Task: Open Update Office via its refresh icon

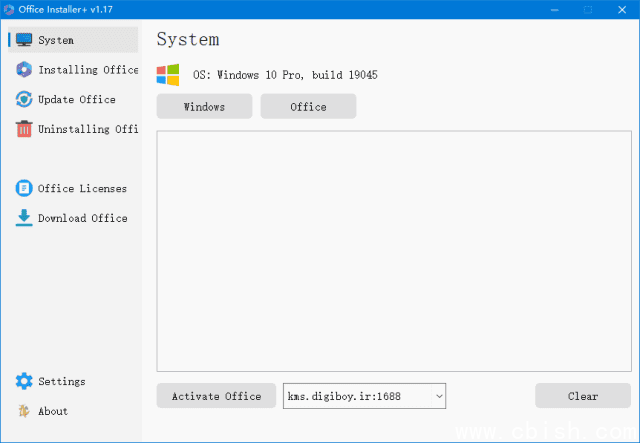Action: click(24, 99)
